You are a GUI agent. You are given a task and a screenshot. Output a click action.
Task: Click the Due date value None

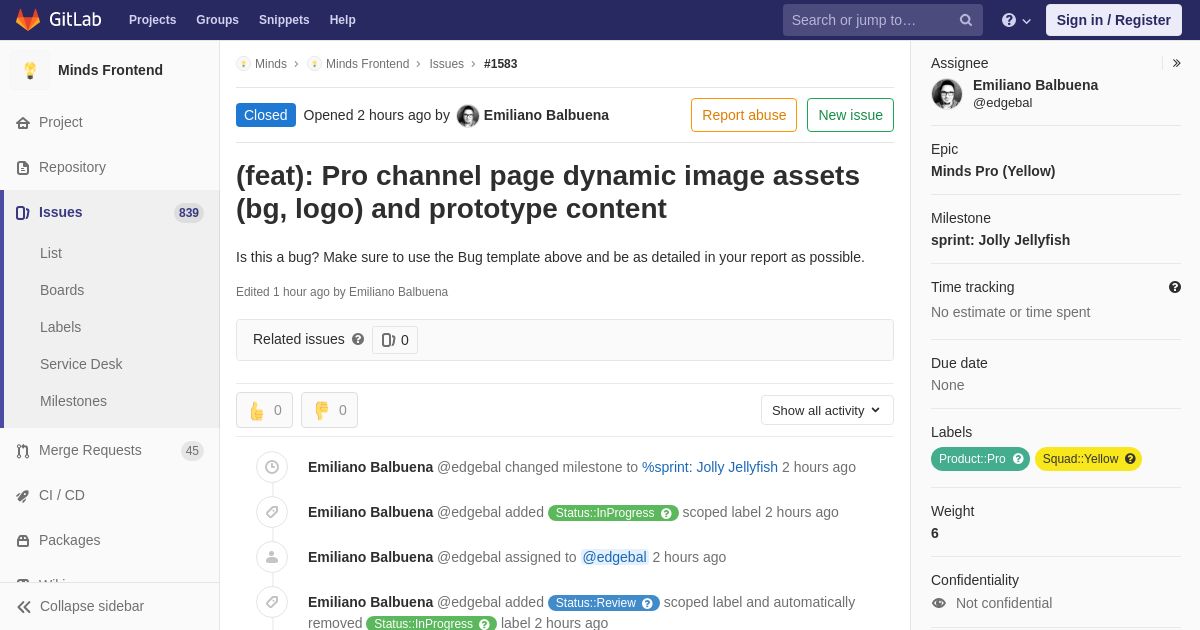click(948, 385)
